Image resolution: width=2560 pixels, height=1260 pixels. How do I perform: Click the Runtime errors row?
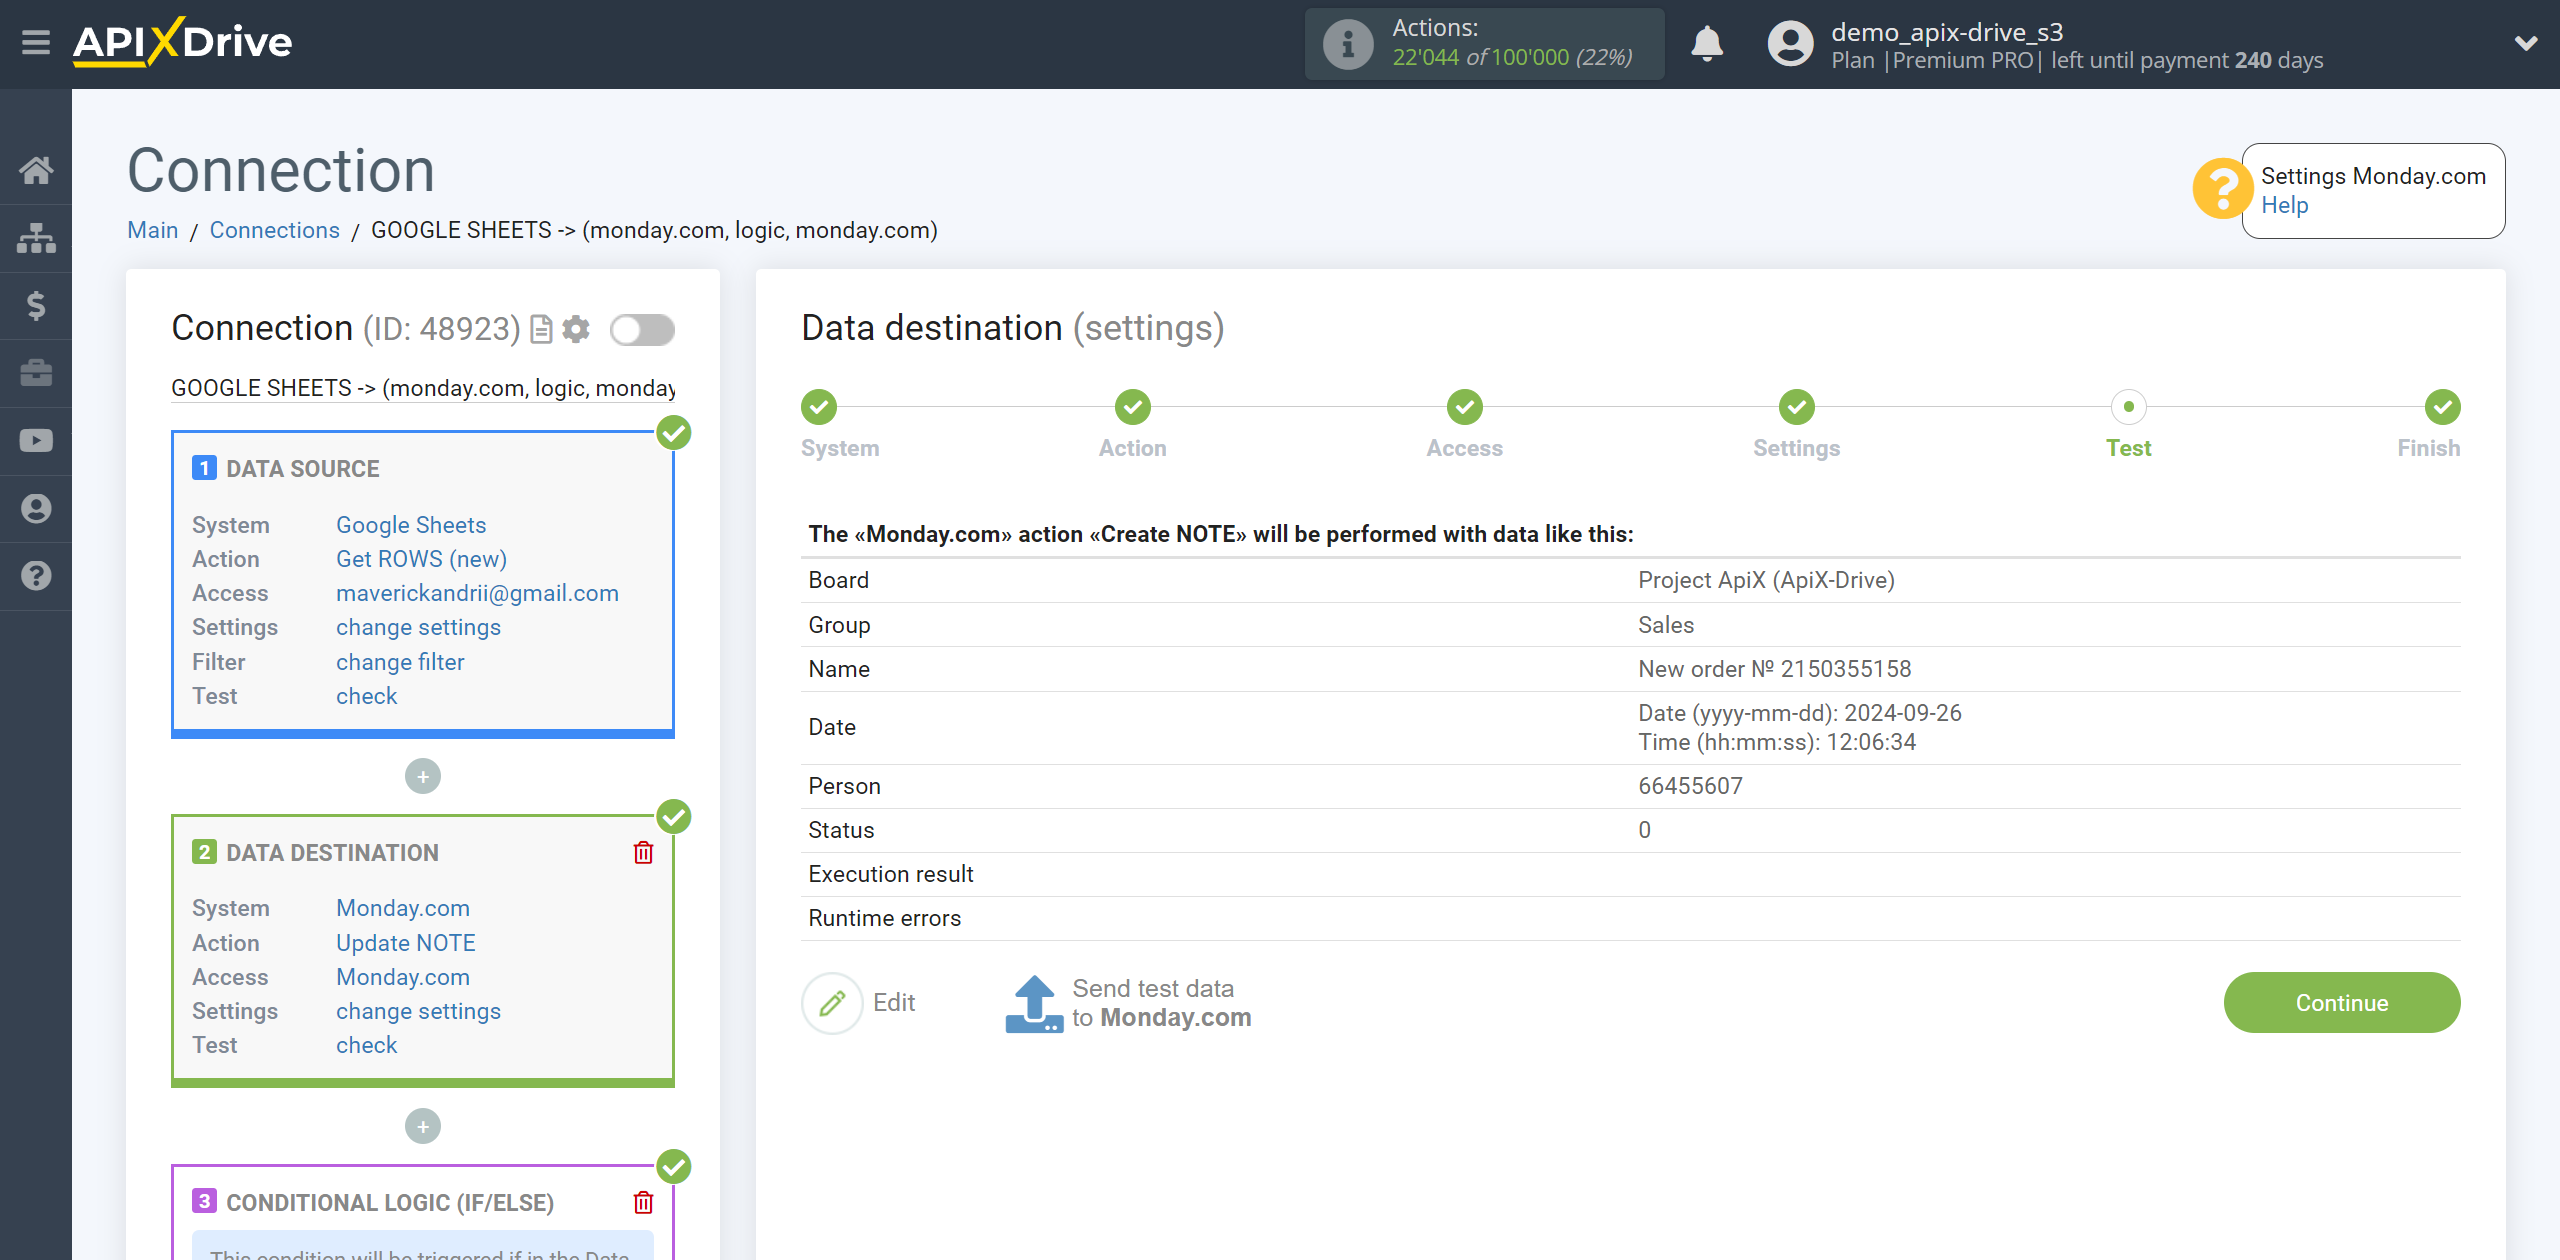coord(1631,918)
